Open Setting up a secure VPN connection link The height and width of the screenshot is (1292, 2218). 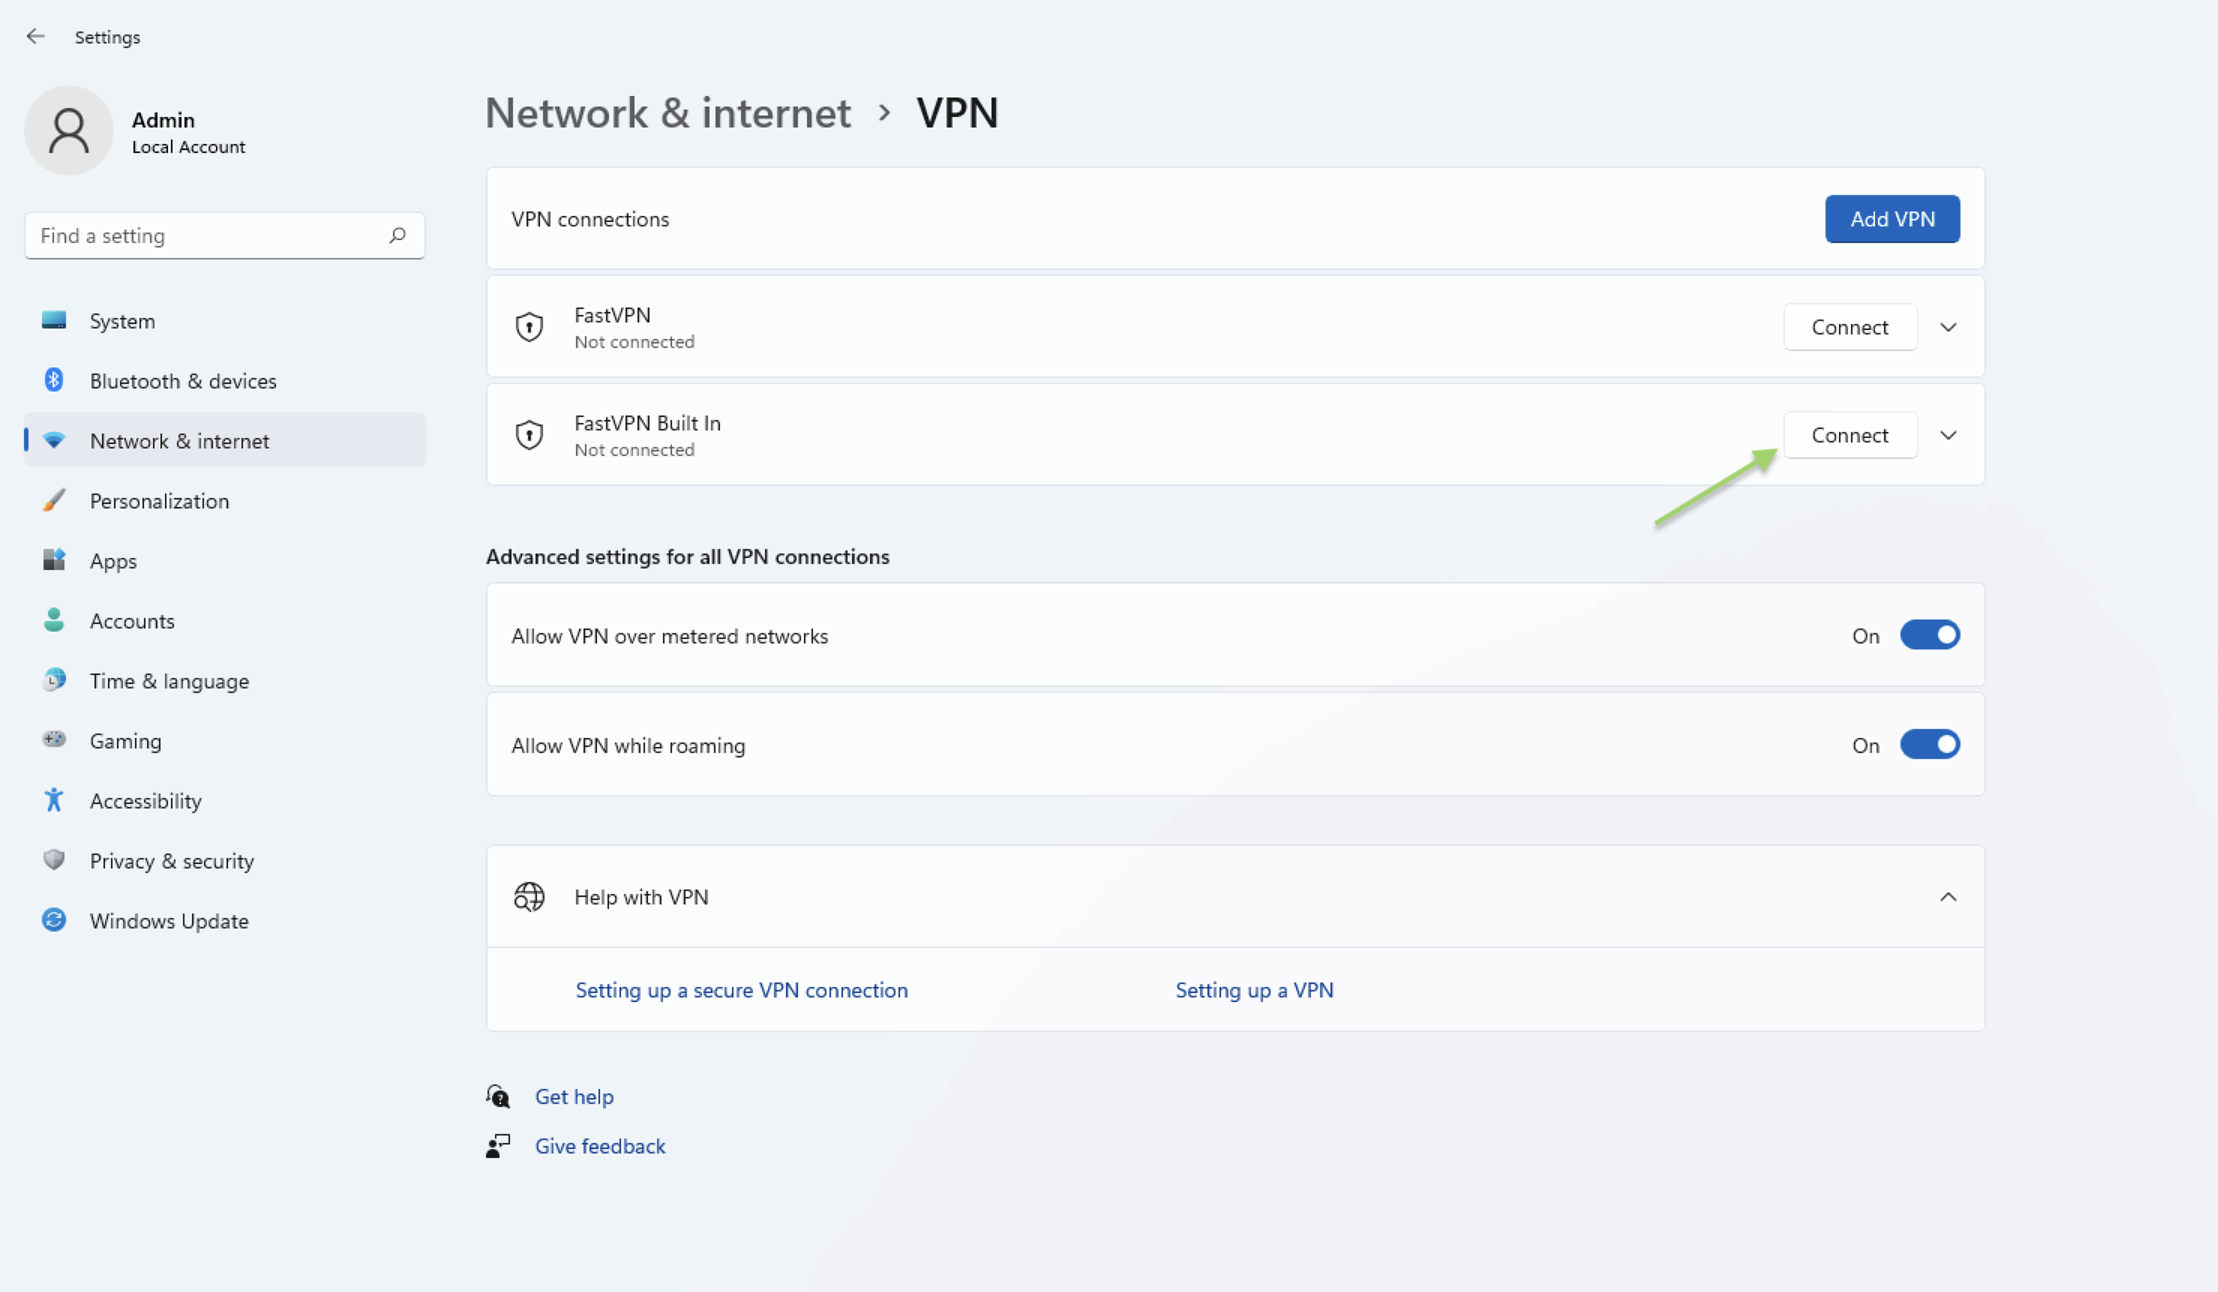[741, 990]
